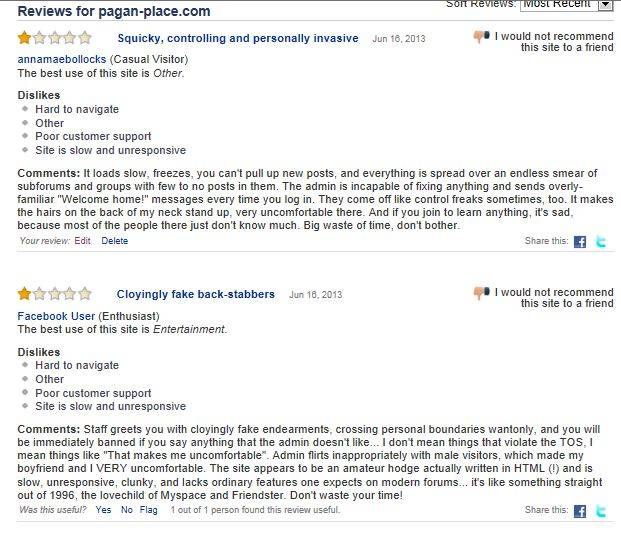Click the second review's star rating
Viewport: 621px width, 535px height.
(55, 294)
